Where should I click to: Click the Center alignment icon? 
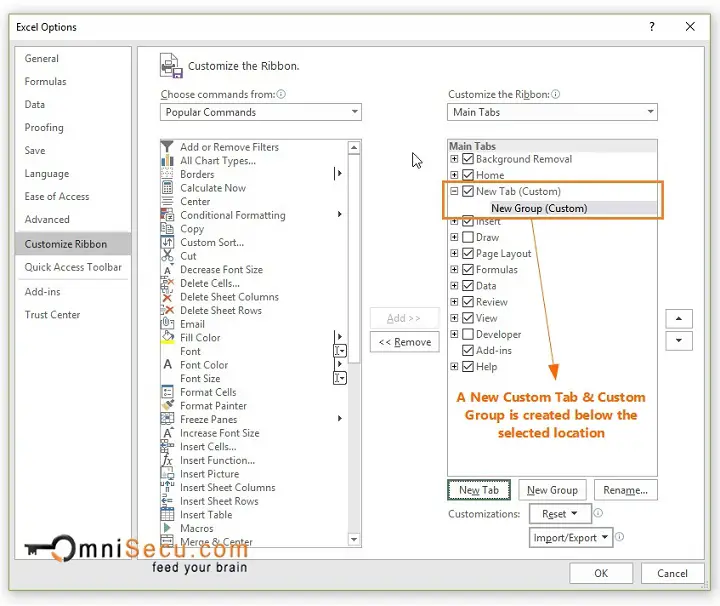[x=167, y=202]
